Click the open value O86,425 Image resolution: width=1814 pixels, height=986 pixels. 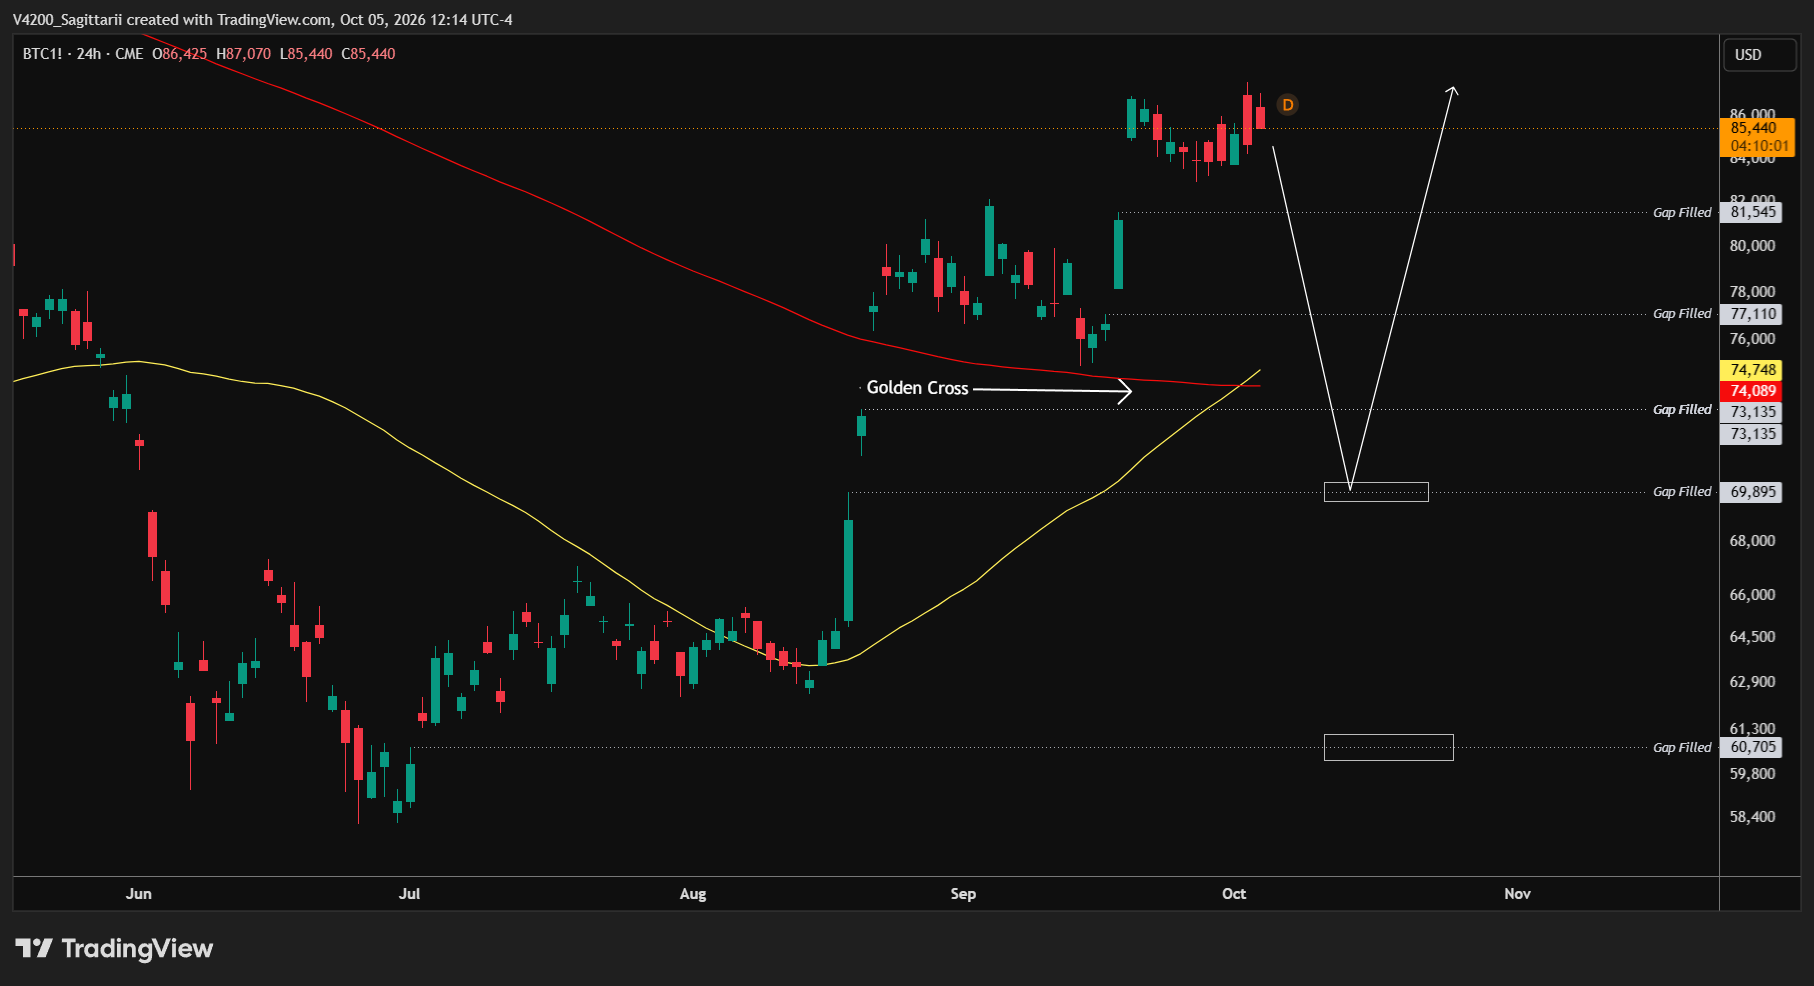coord(179,54)
